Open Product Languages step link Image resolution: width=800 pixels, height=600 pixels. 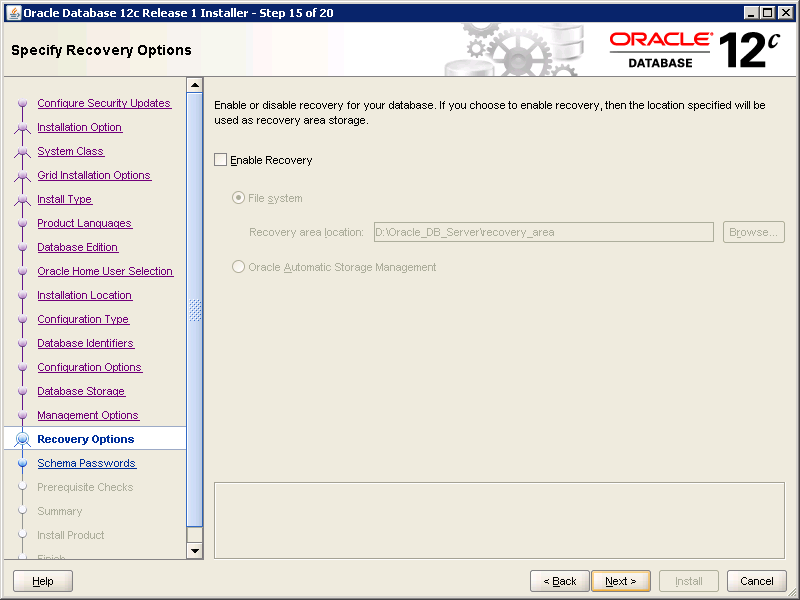85,223
